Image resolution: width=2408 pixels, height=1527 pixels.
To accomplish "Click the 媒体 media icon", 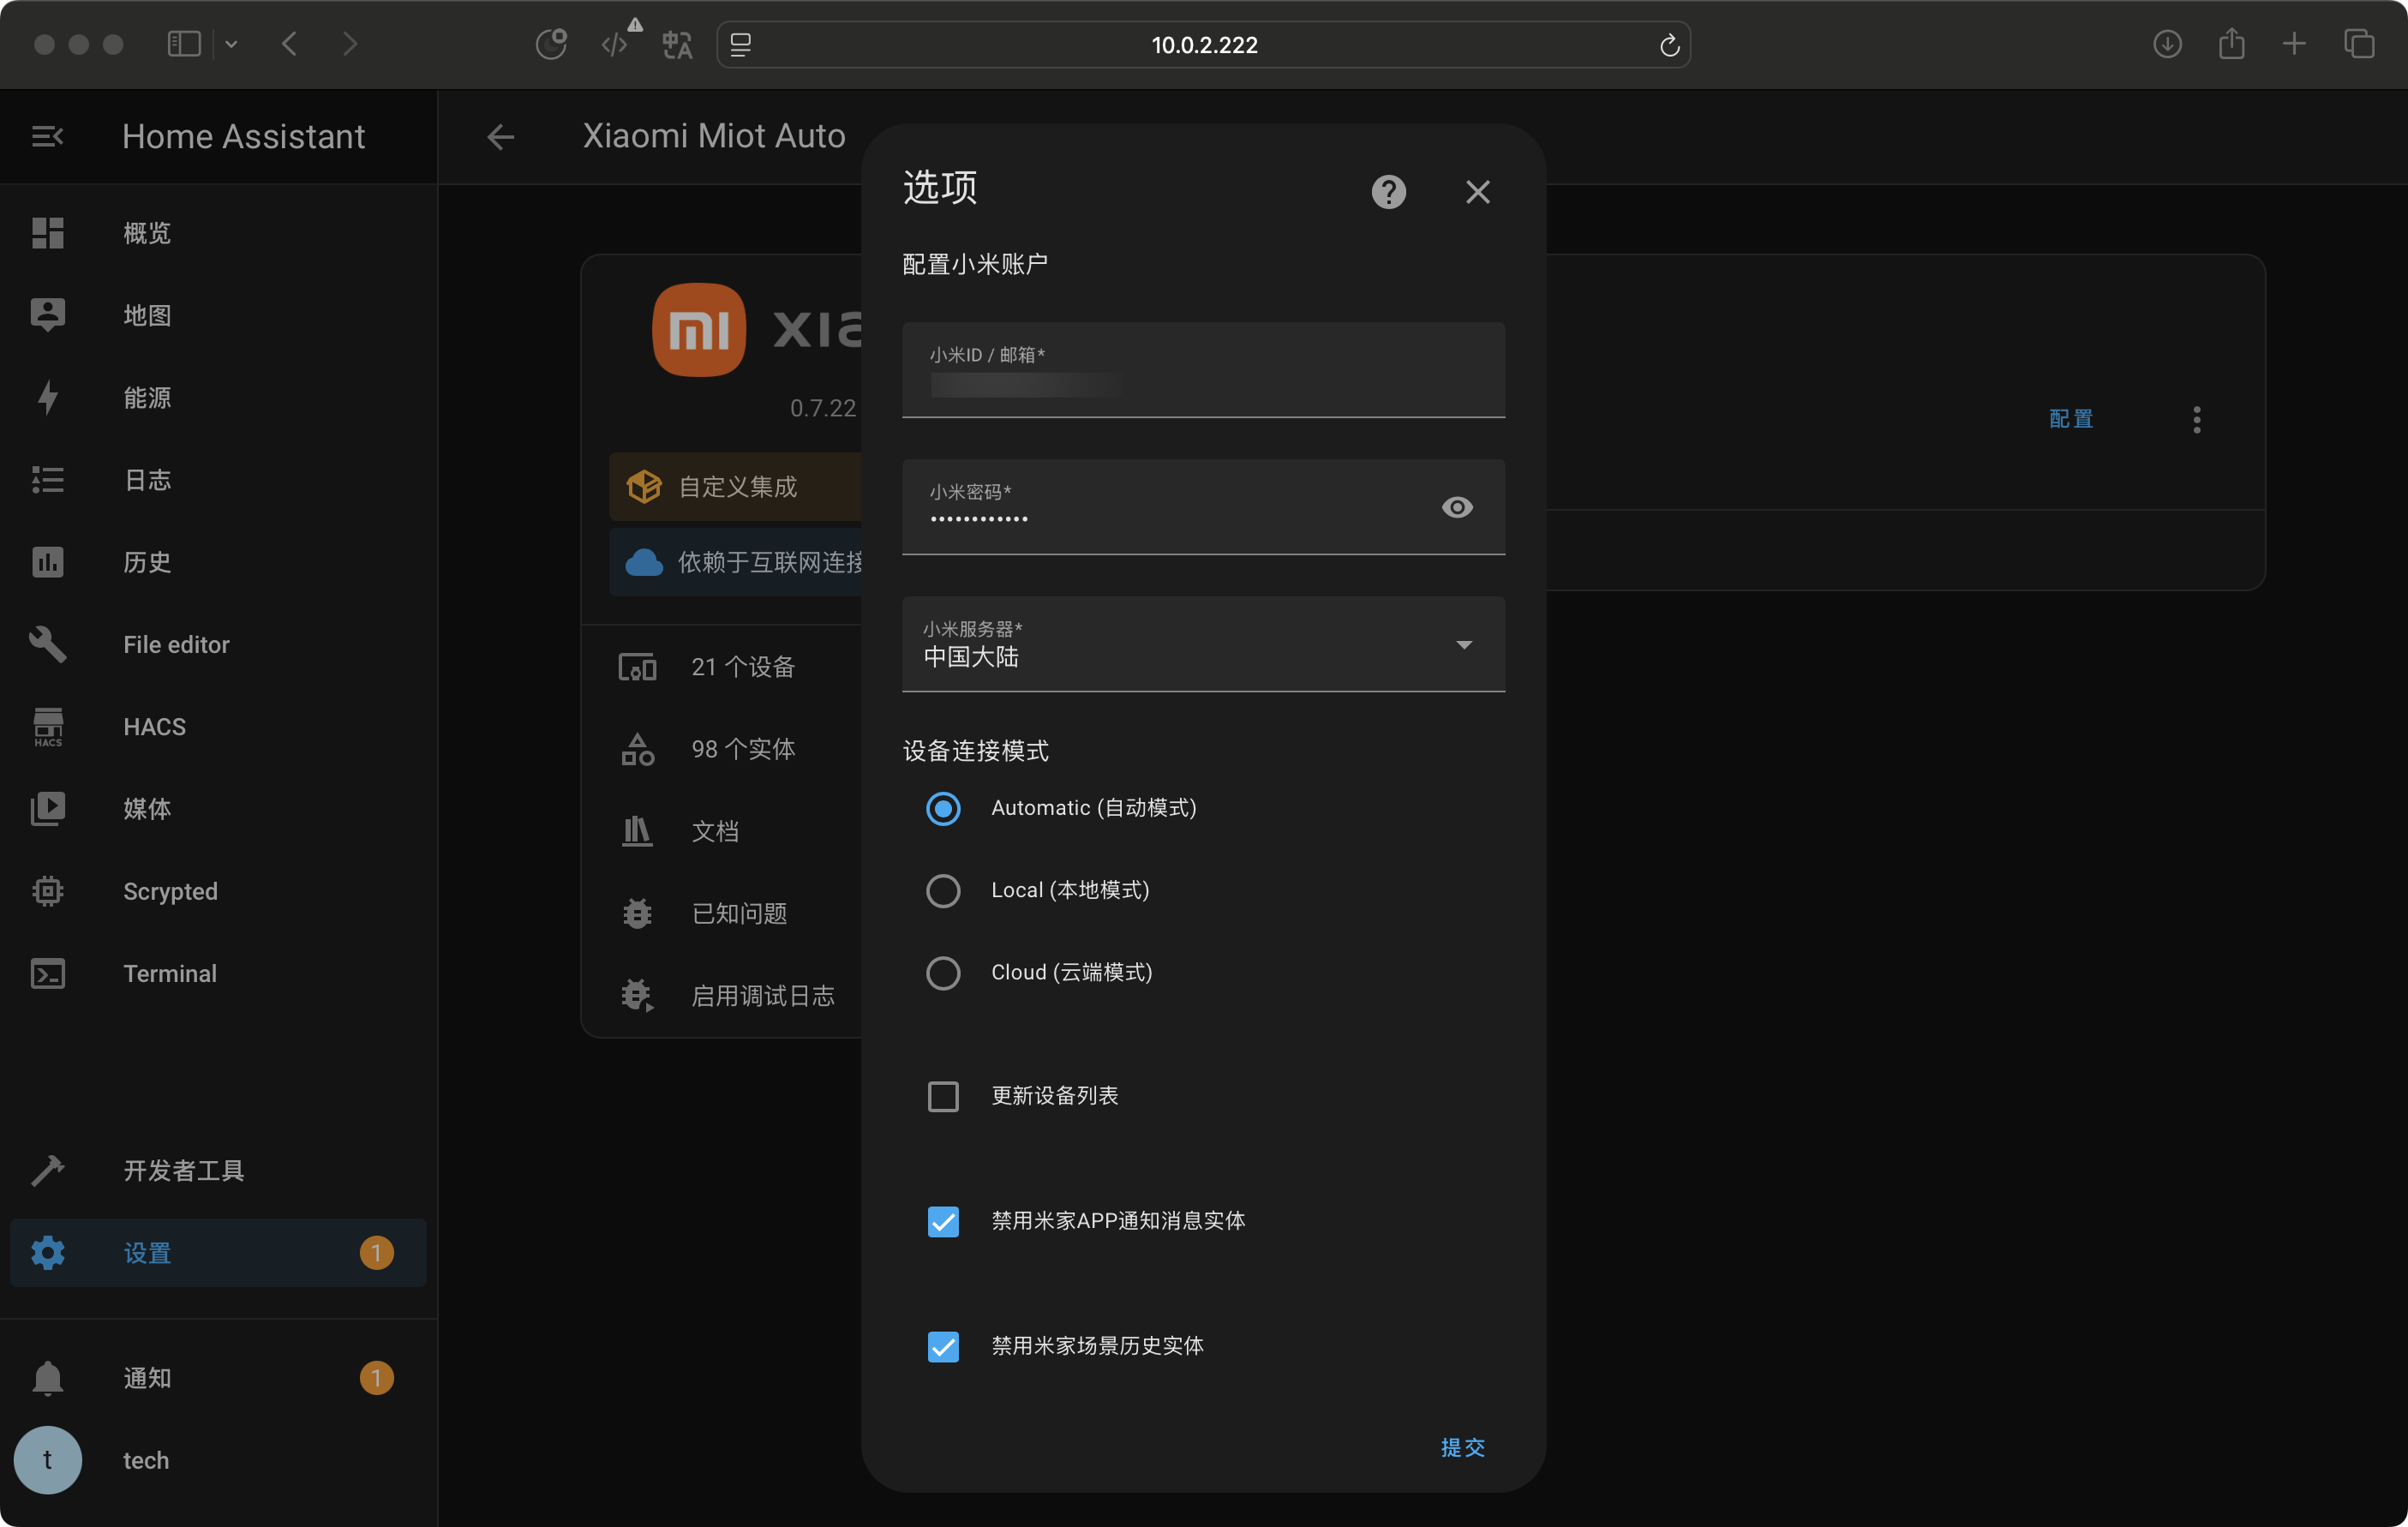I will tap(48, 809).
